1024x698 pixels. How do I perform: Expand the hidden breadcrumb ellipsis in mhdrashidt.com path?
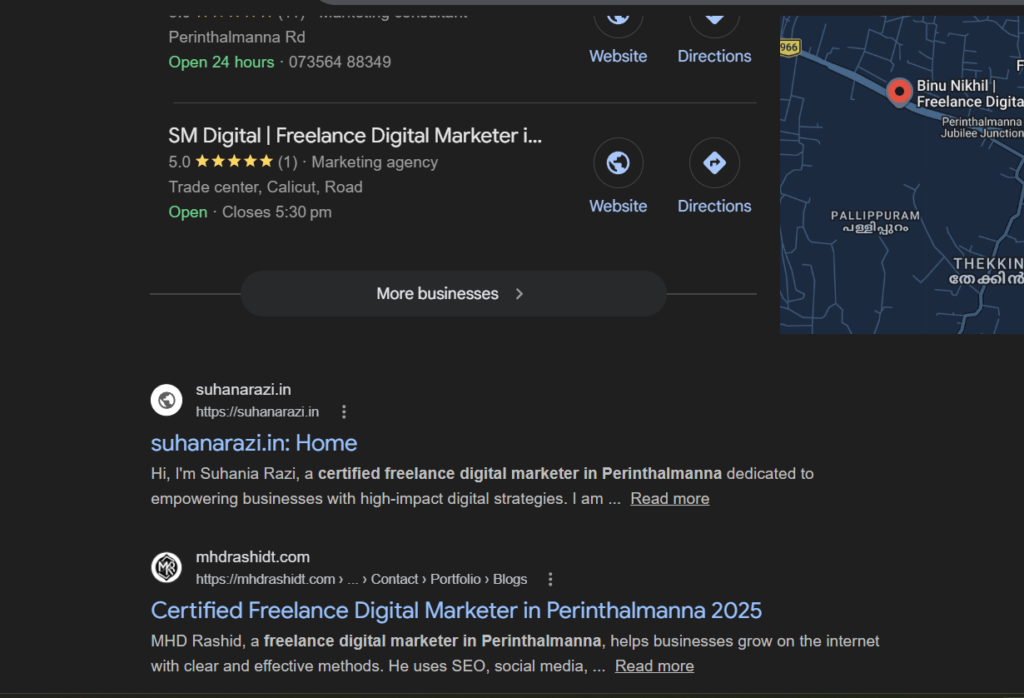pos(352,579)
